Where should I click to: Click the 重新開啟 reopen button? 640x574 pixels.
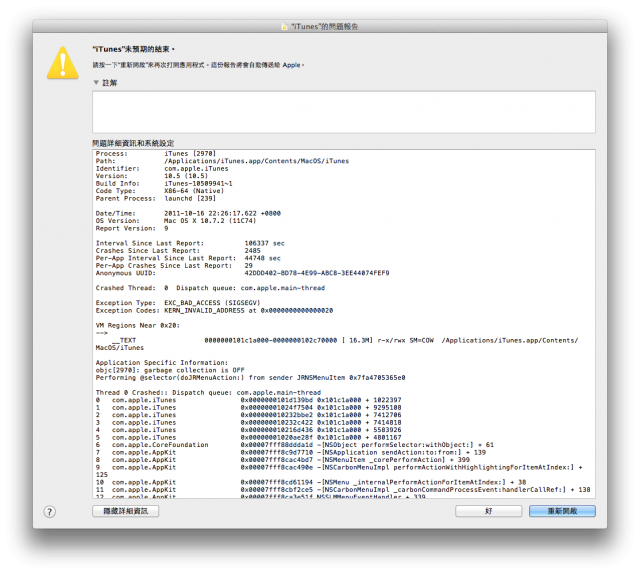click(562, 511)
